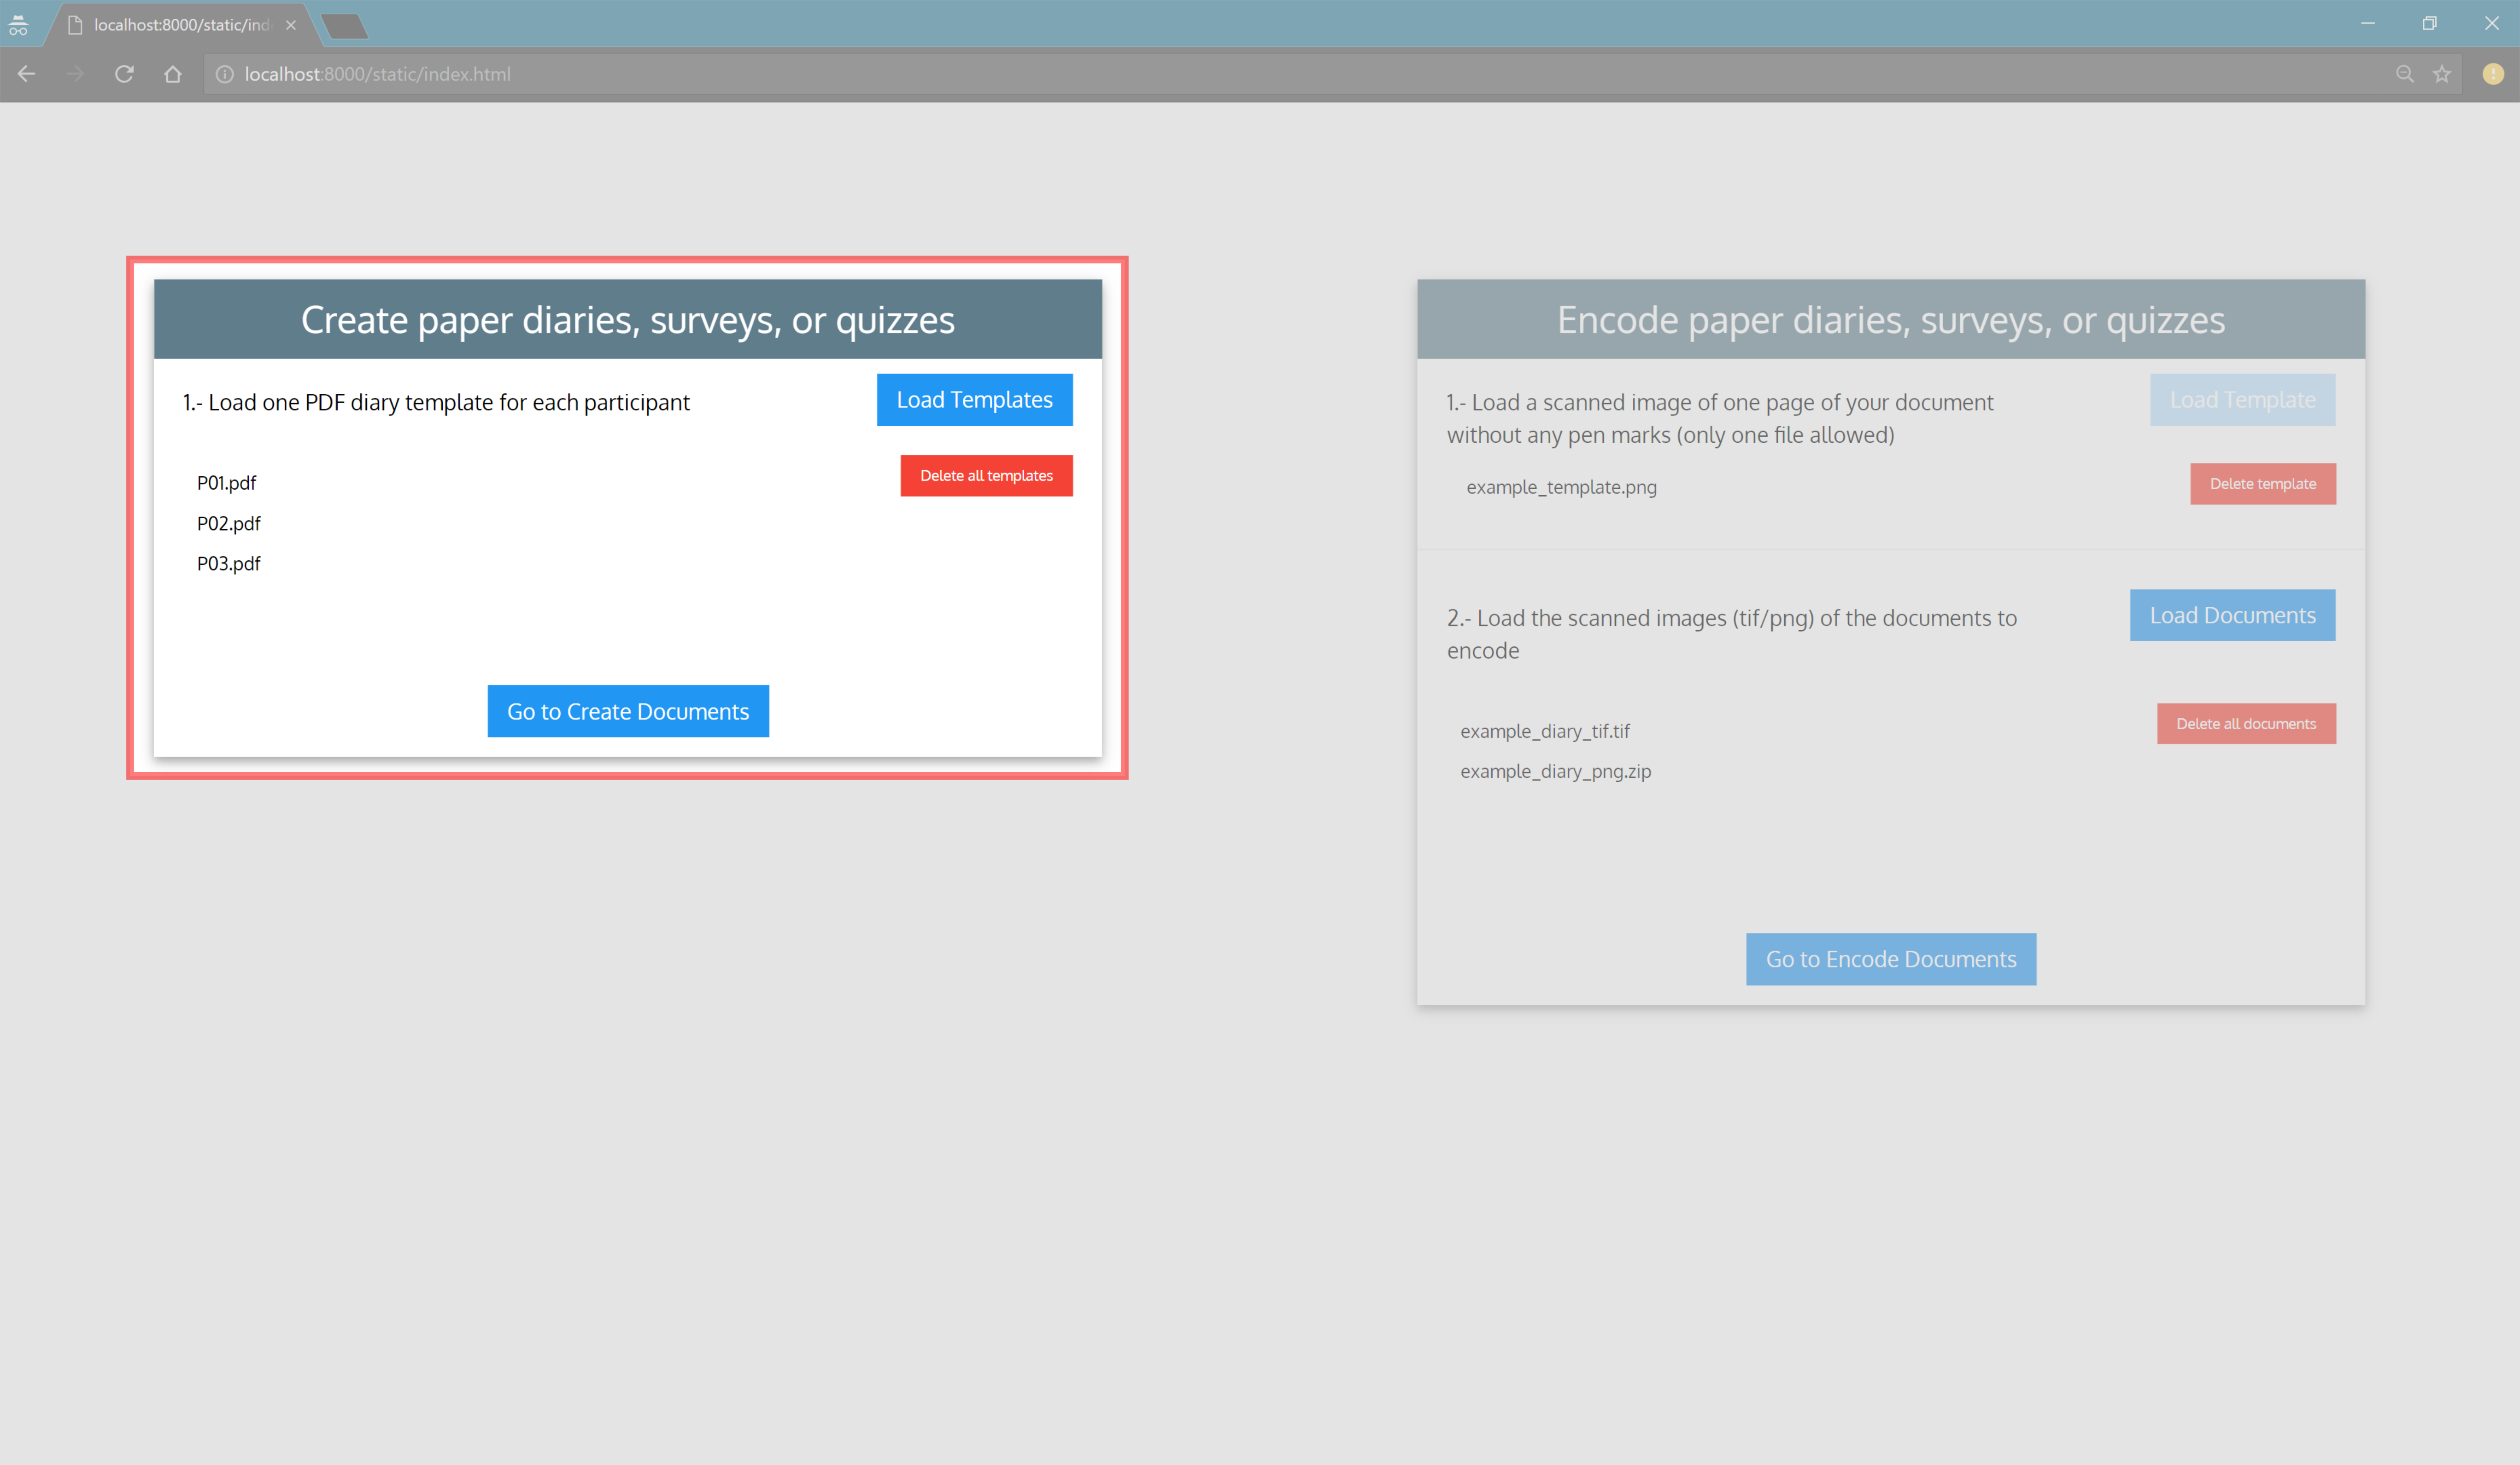Bookmark this page with the star icon
Viewport: 2520px width, 1465px height.
(2442, 74)
